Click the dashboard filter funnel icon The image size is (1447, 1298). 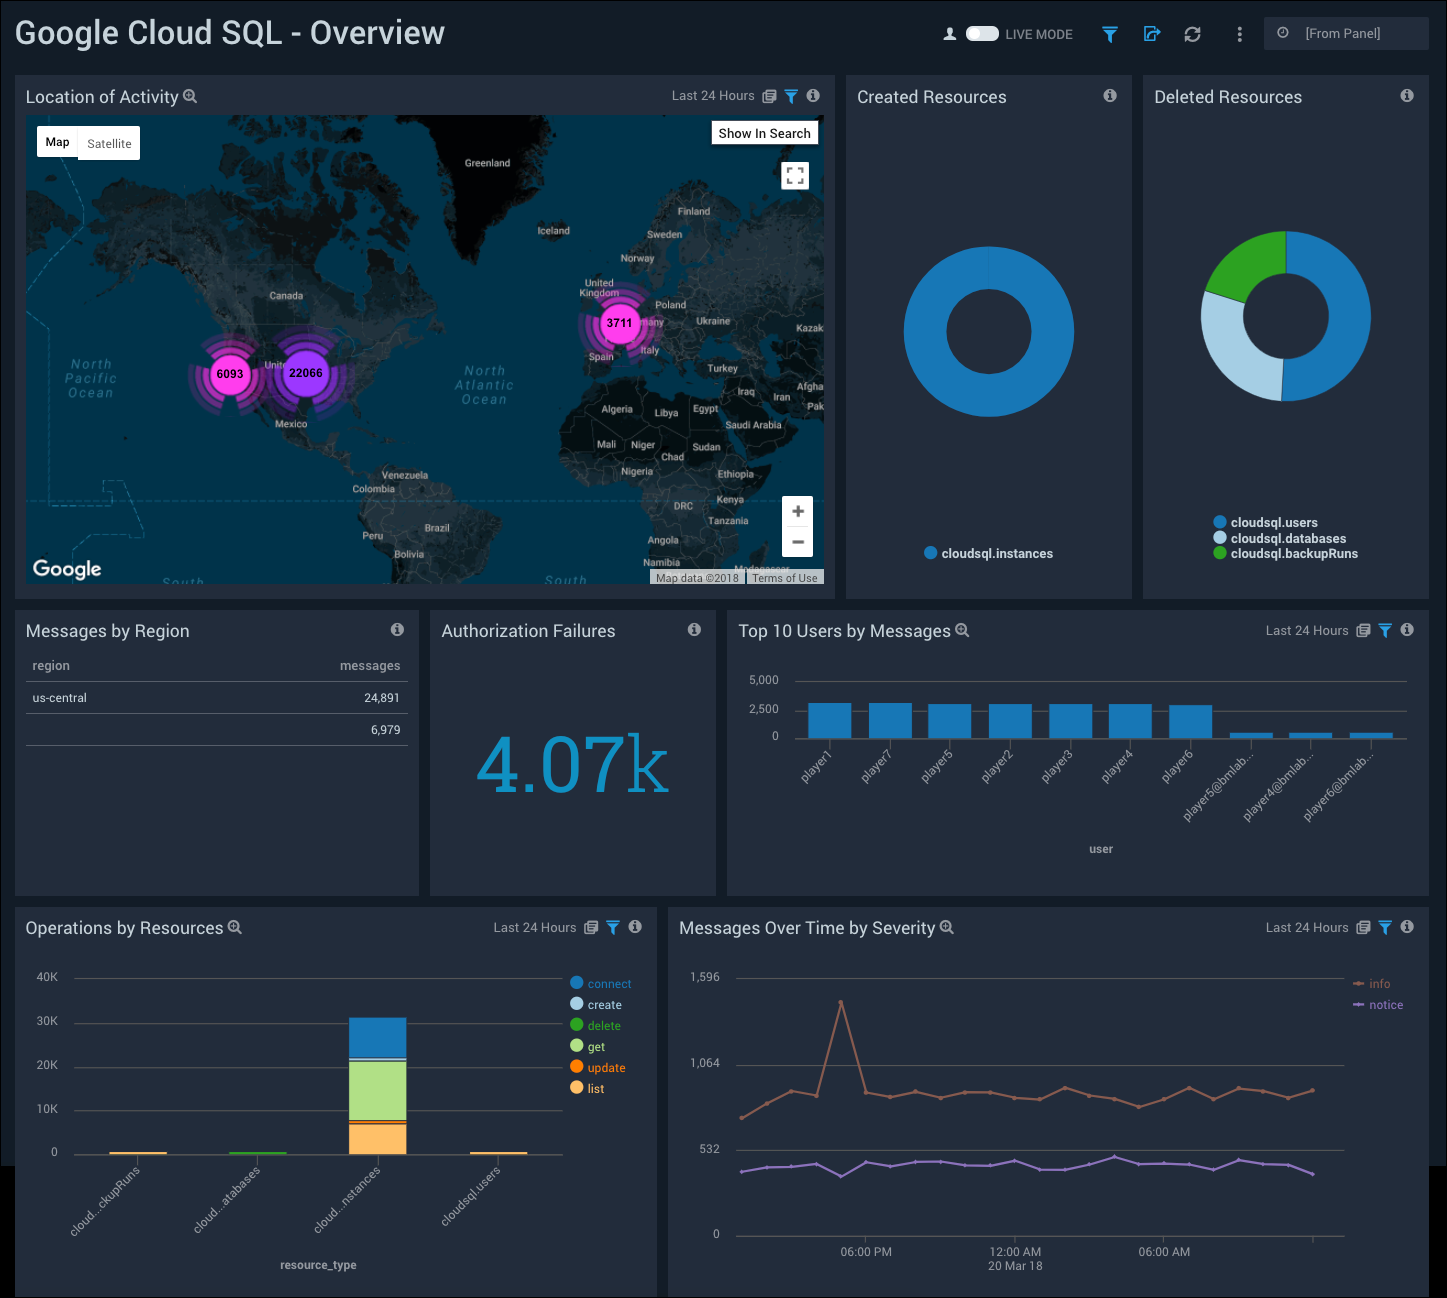click(1109, 34)
